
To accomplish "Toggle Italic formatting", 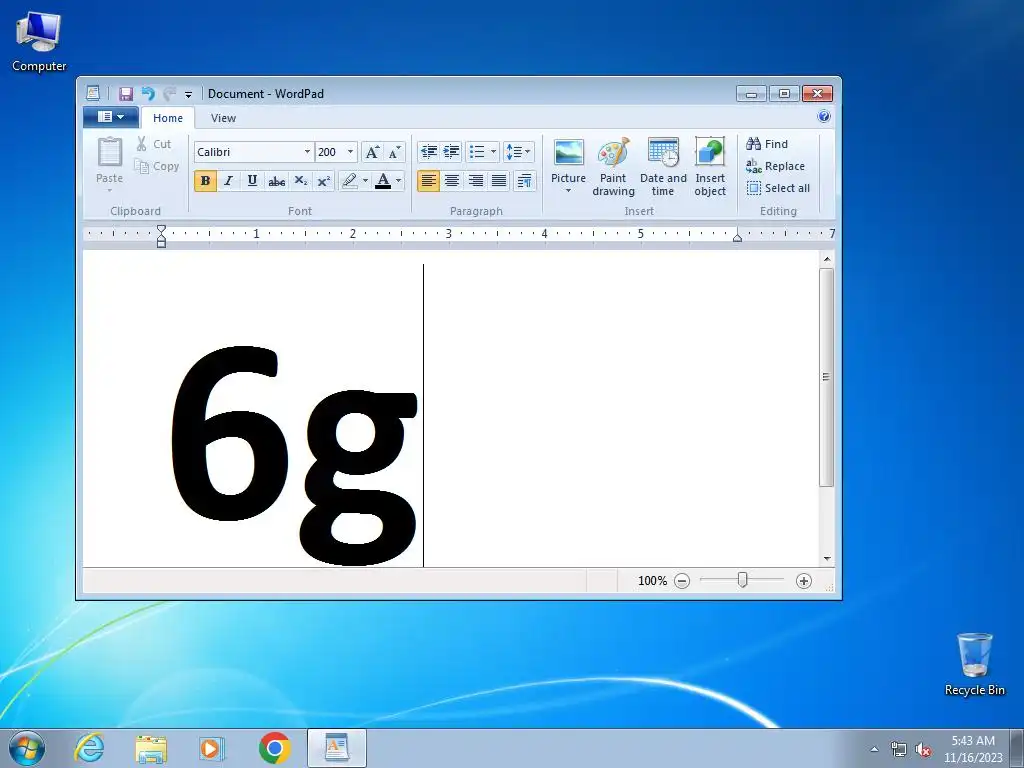I will (x=229, y=181).
